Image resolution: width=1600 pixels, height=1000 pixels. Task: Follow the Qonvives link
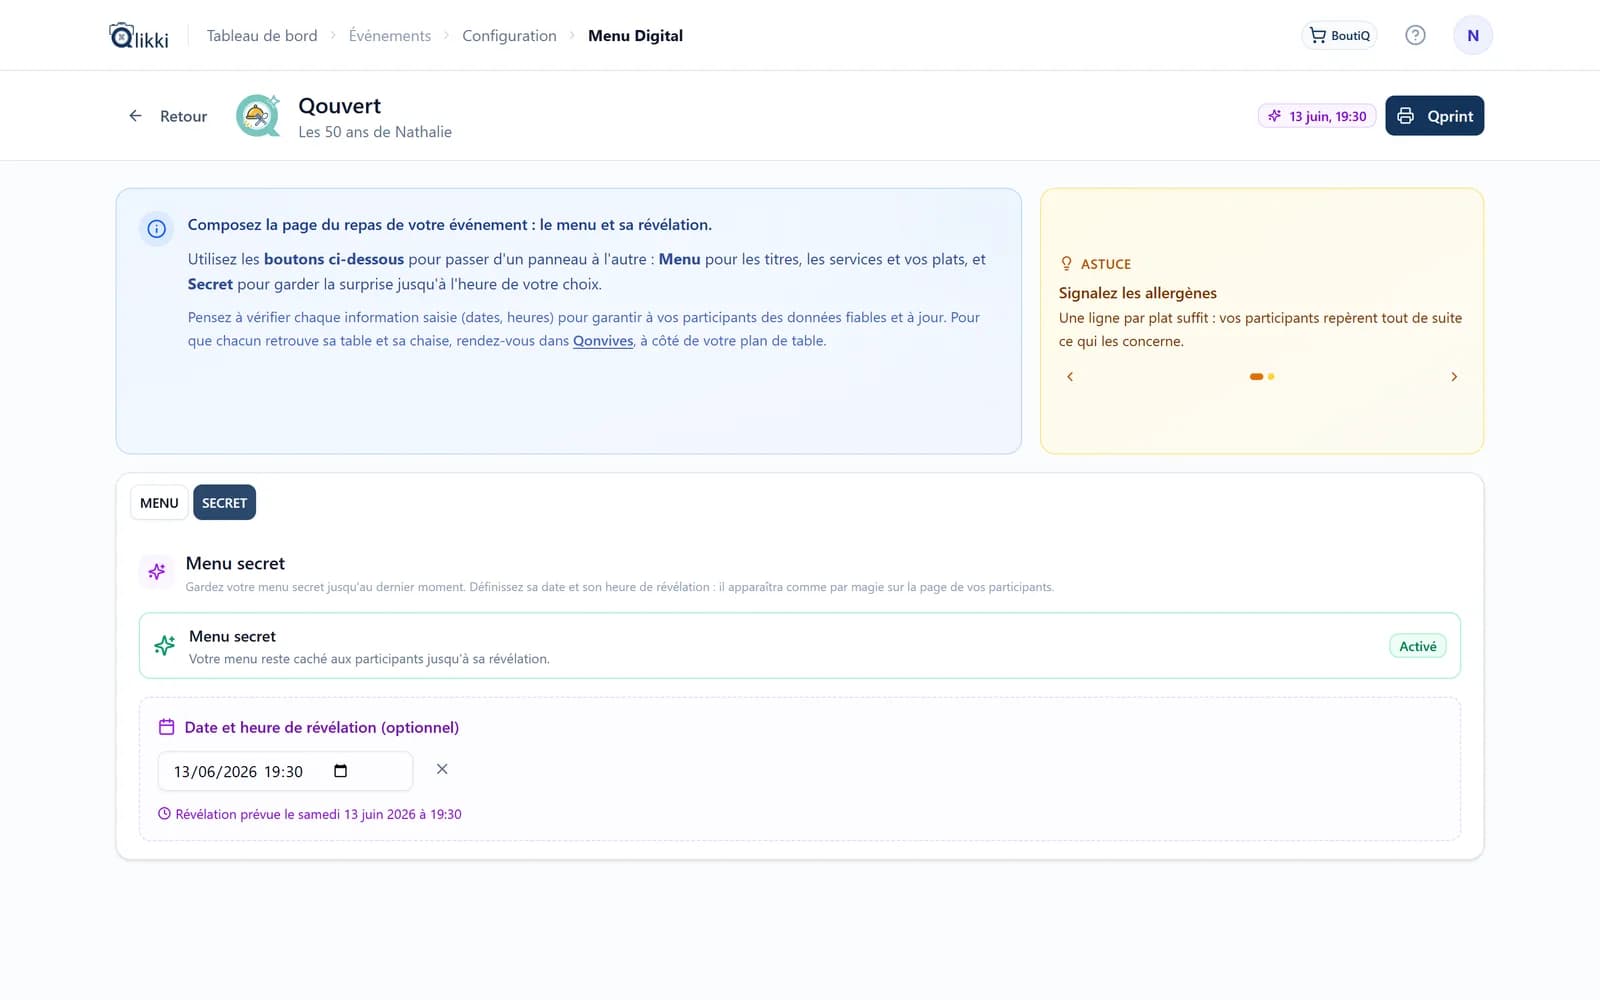click(x=603, y=341)
